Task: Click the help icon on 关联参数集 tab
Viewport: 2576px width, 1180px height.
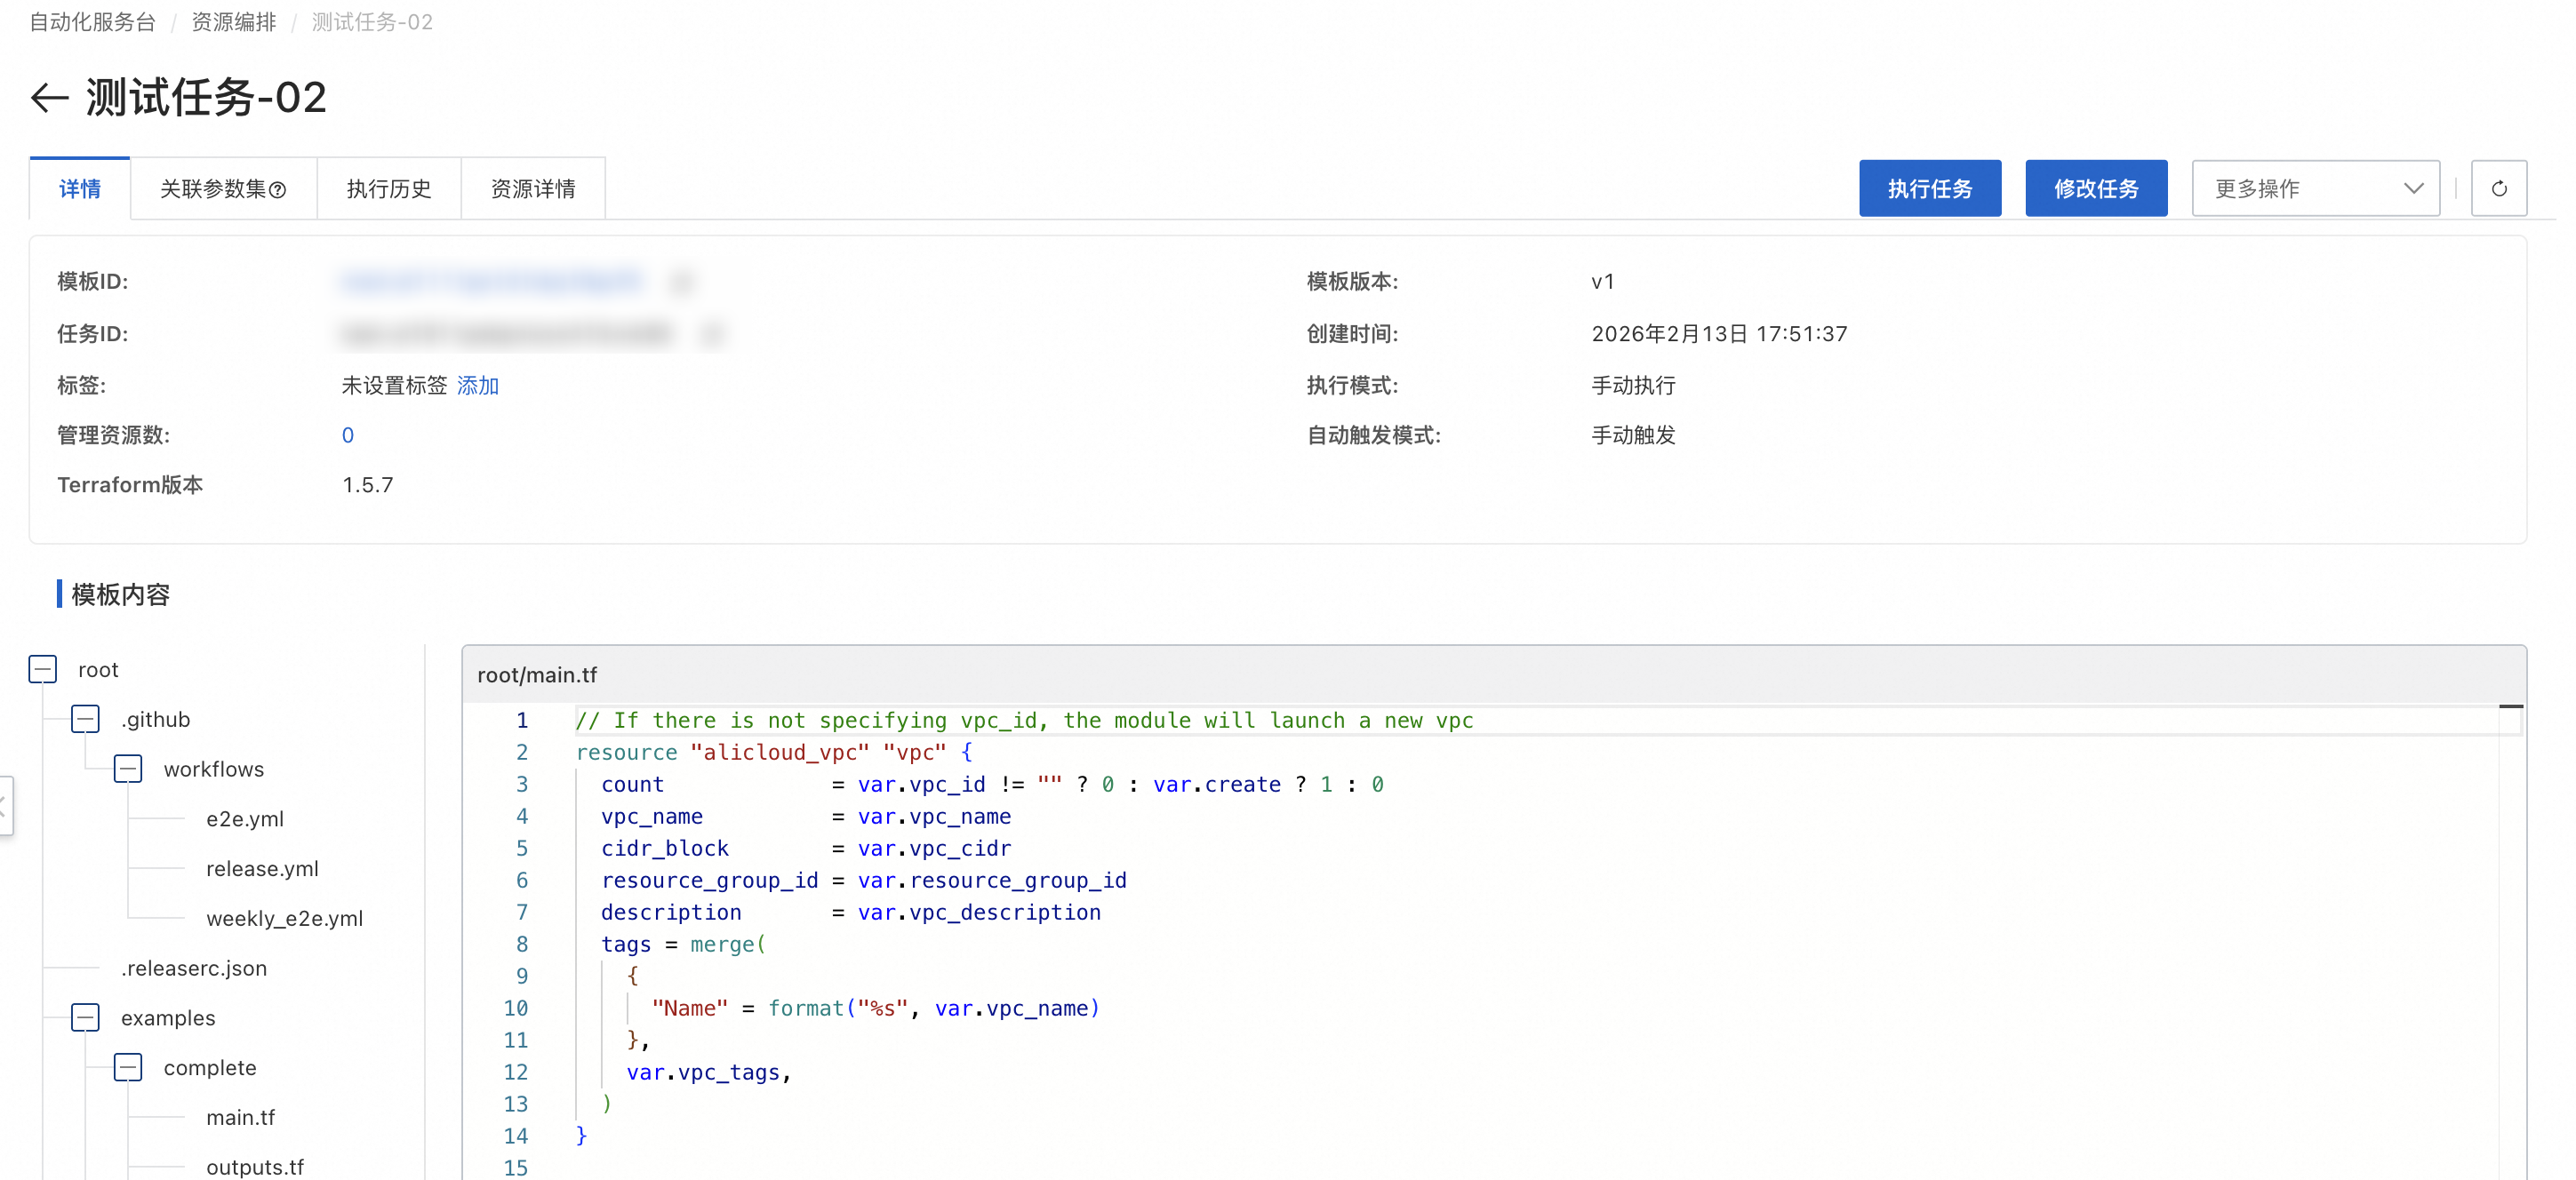Action: click(279, 190)
